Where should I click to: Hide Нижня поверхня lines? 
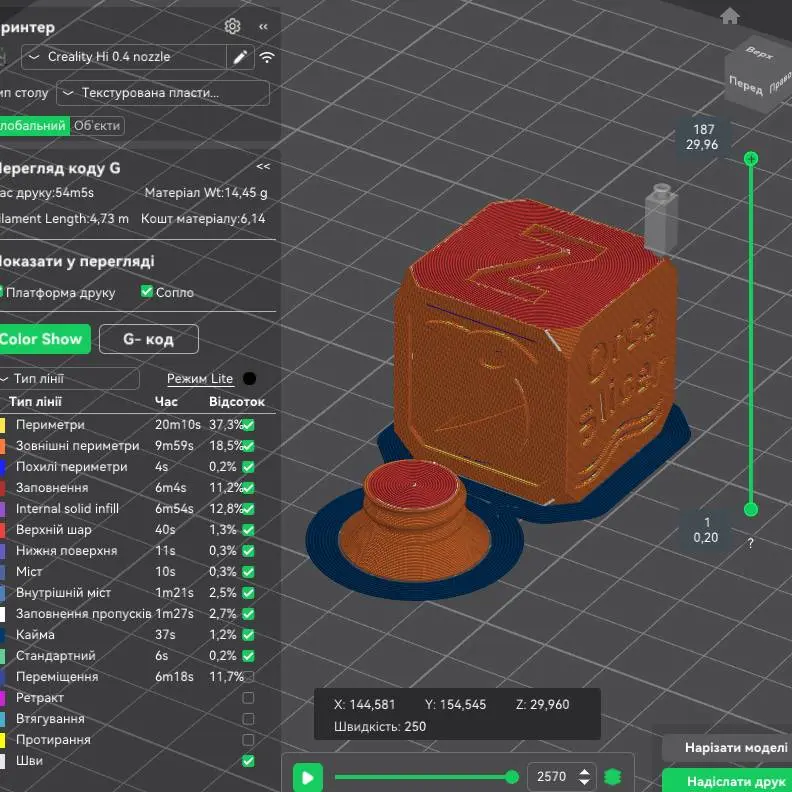click(248, 551)
